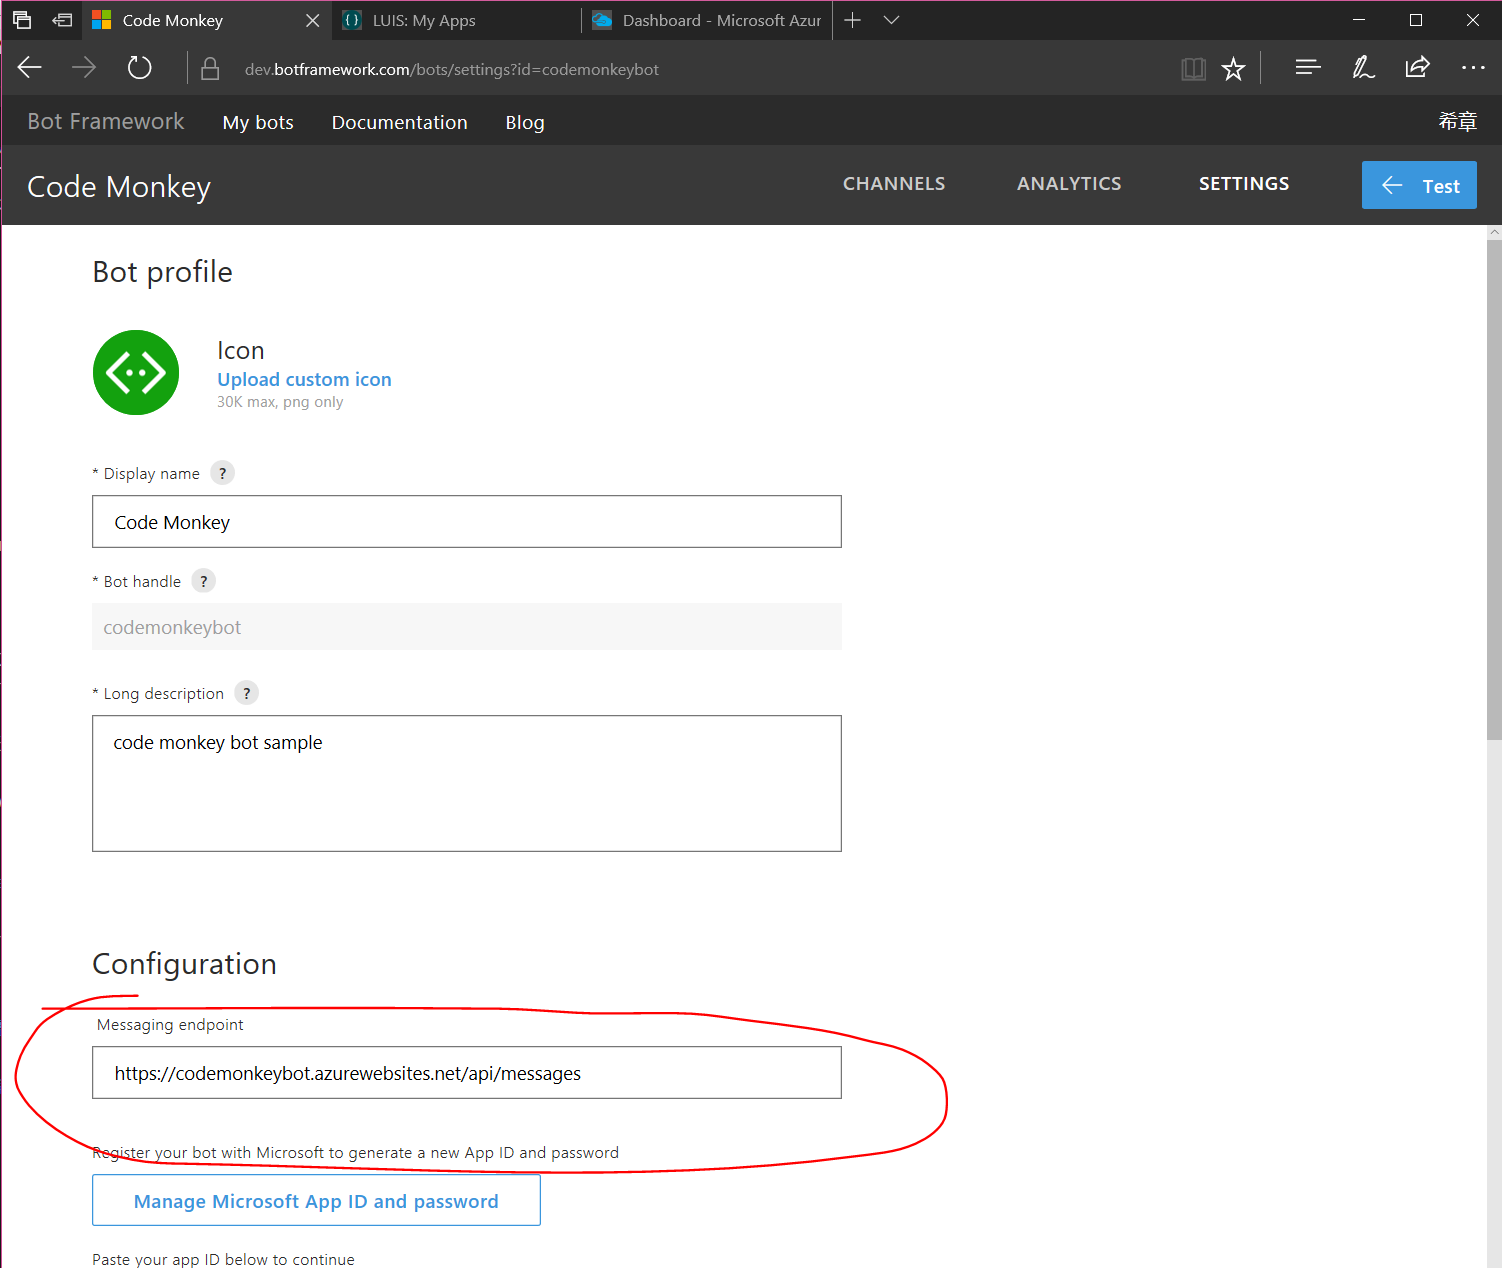Click the More actions ellipsis in Edge
Image resolution: width=1502 pixels, height=1268 pixels.
[x=1473, y=67]
